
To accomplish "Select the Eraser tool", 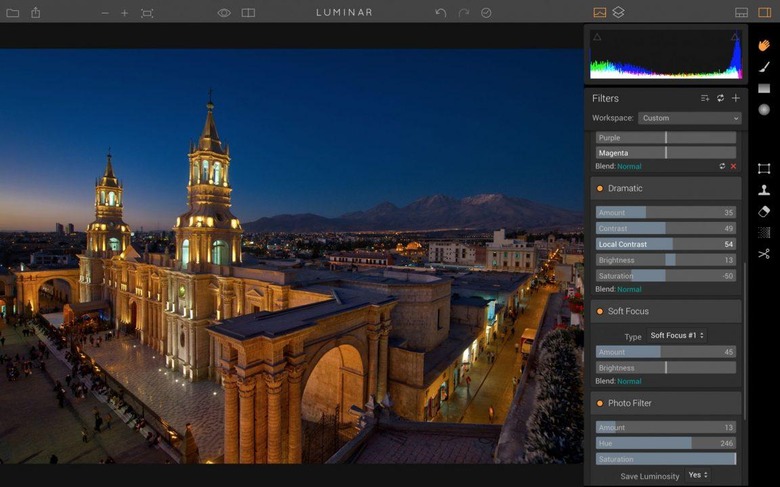I will (x=764, y=211).
